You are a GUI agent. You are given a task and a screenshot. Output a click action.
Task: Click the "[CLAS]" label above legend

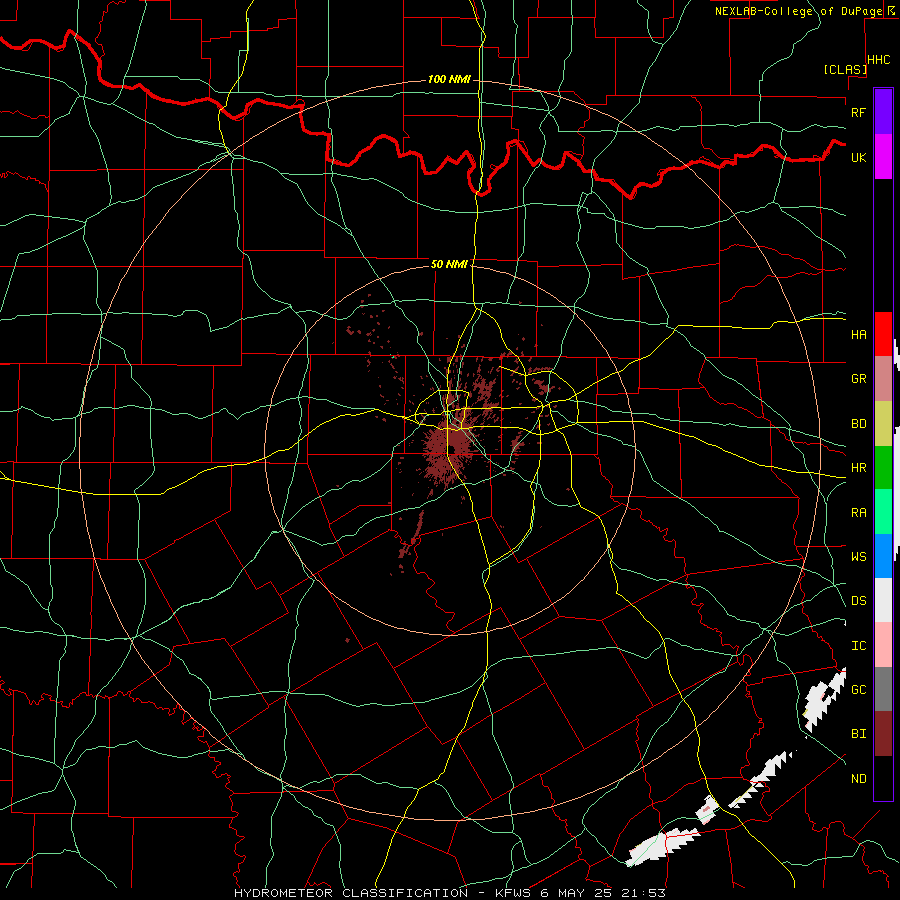click(845, 69)
